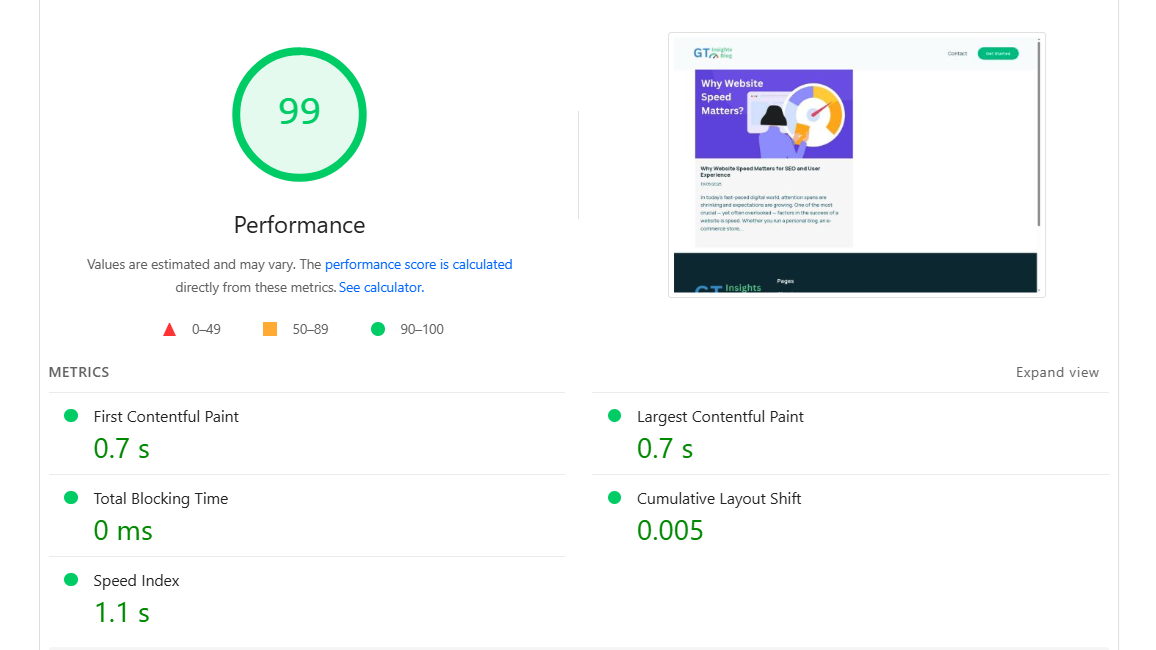The height and width of the screenshot is (650, 1156).
Task: Click the green circle 90–100 legend icon
Action: tap(378, 329)
